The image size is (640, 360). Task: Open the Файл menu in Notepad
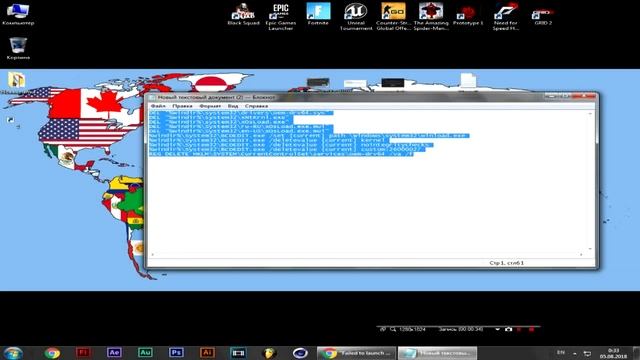tap(158, 106)
